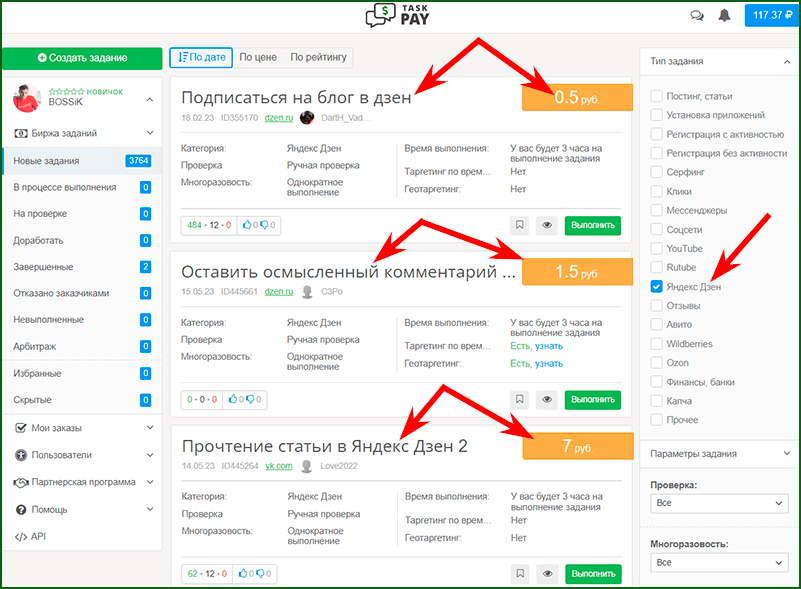
Task: Expand Помощь menu
Action: coord(82,510)
